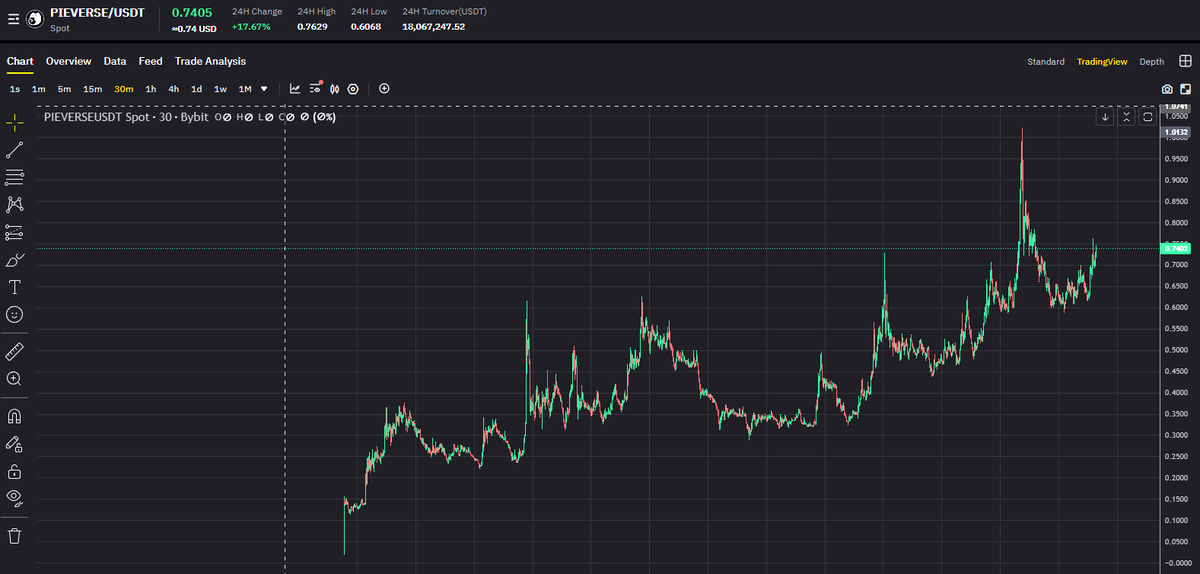Toggle the fullscreen chart icon
1200x574 pixels.
pos(1185,89)
